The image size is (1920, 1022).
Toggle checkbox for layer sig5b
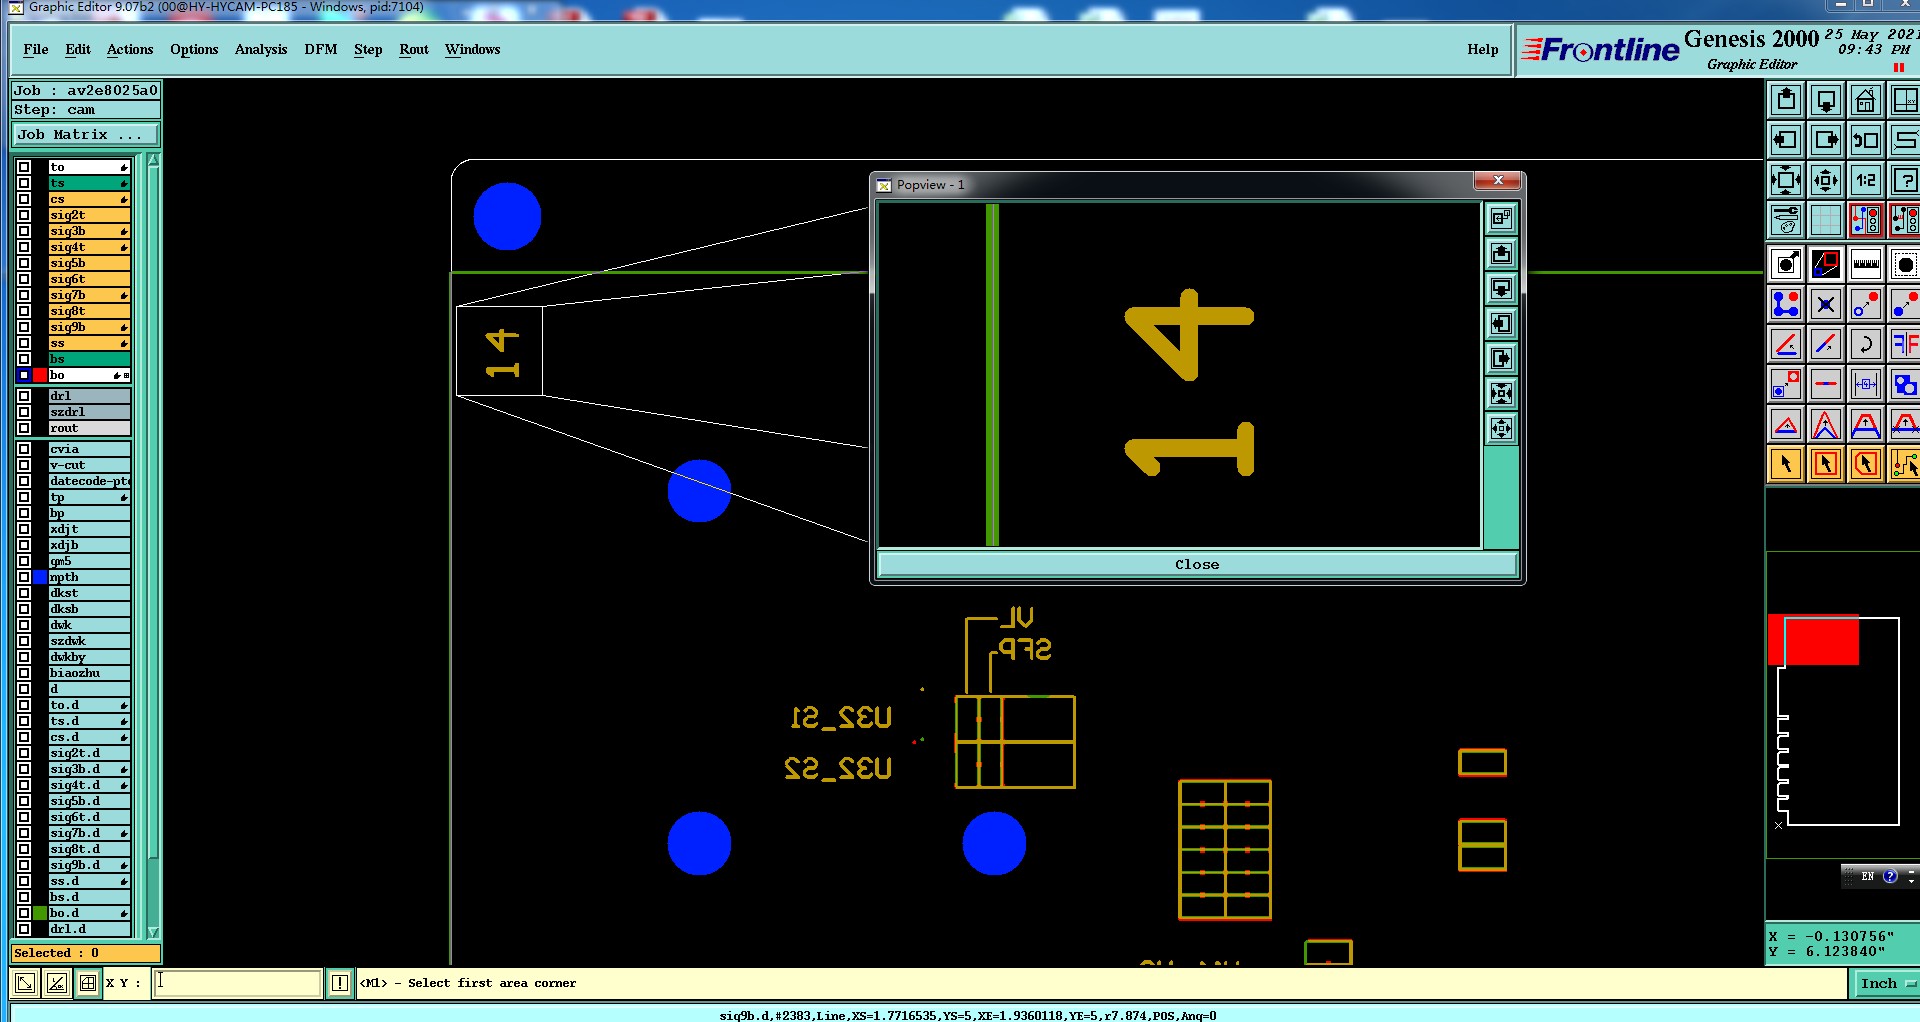(x=24, y=263)
